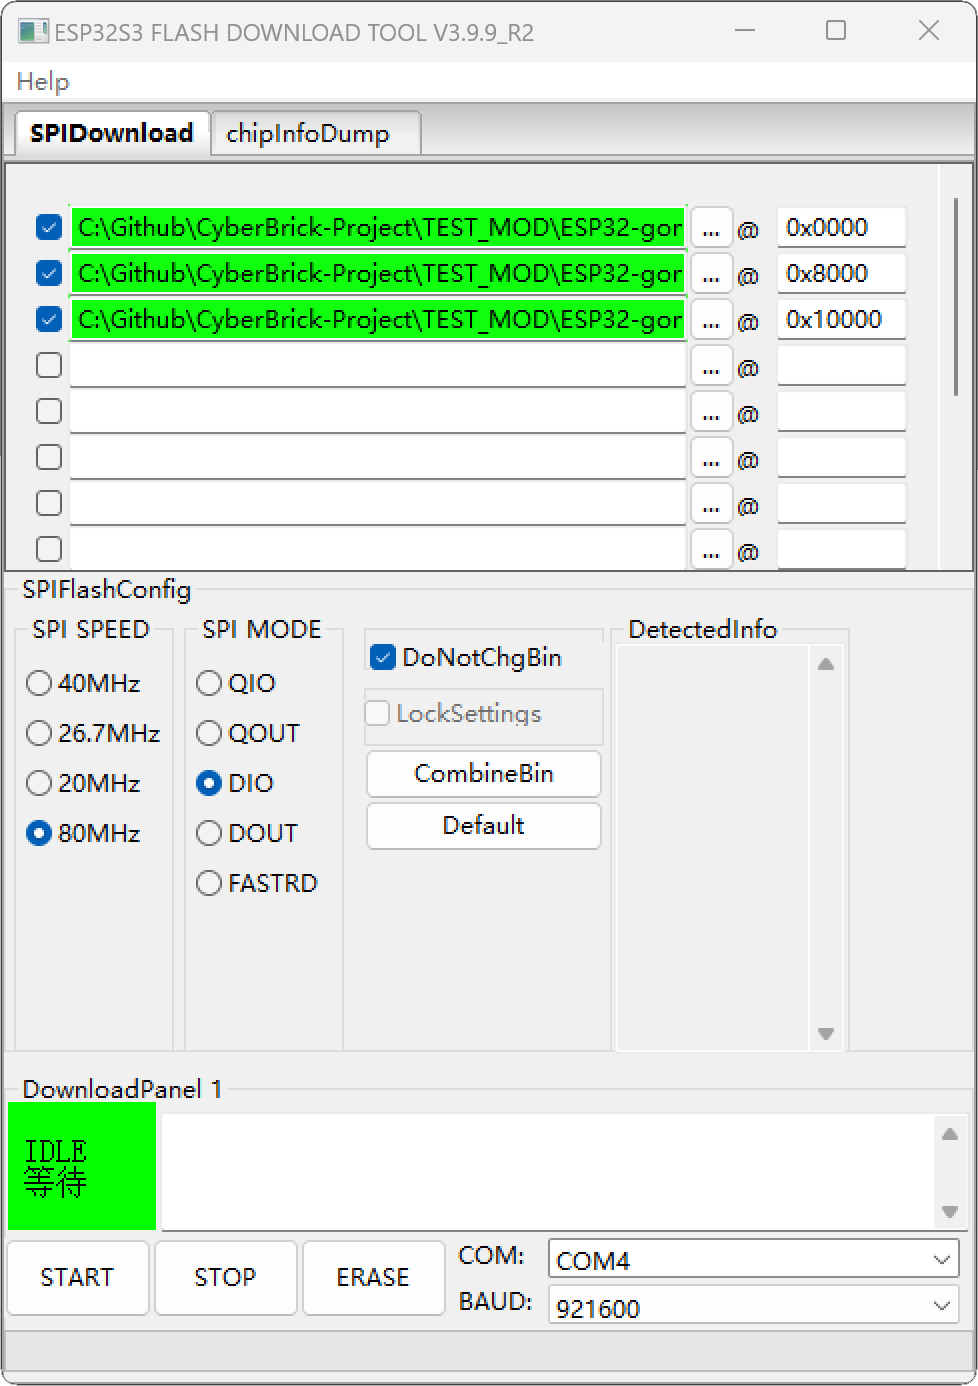Screen dimensions: 978x1386
Task: Open file browser for the 0x0000 firmware row
Action: (711, 227)
